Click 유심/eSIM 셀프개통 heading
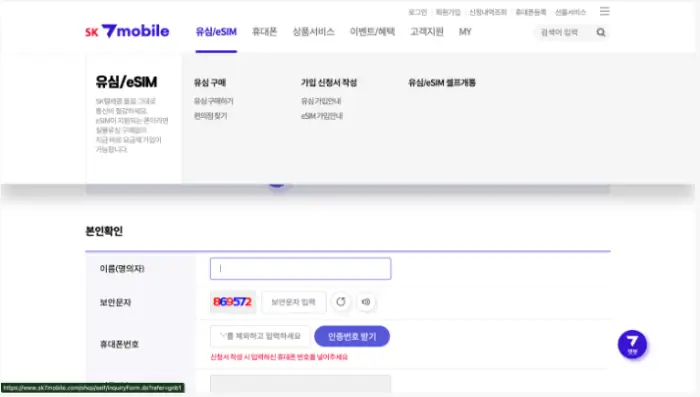 point(442,83)
